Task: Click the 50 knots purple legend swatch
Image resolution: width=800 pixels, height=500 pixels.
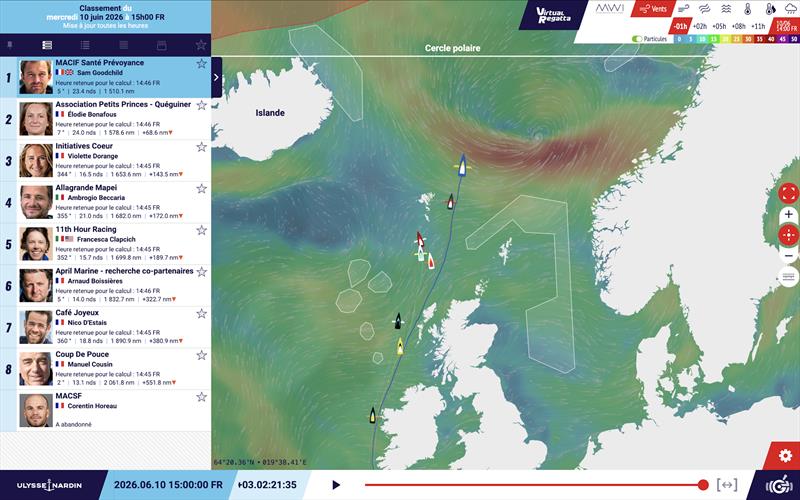Action: coord(794,39)
